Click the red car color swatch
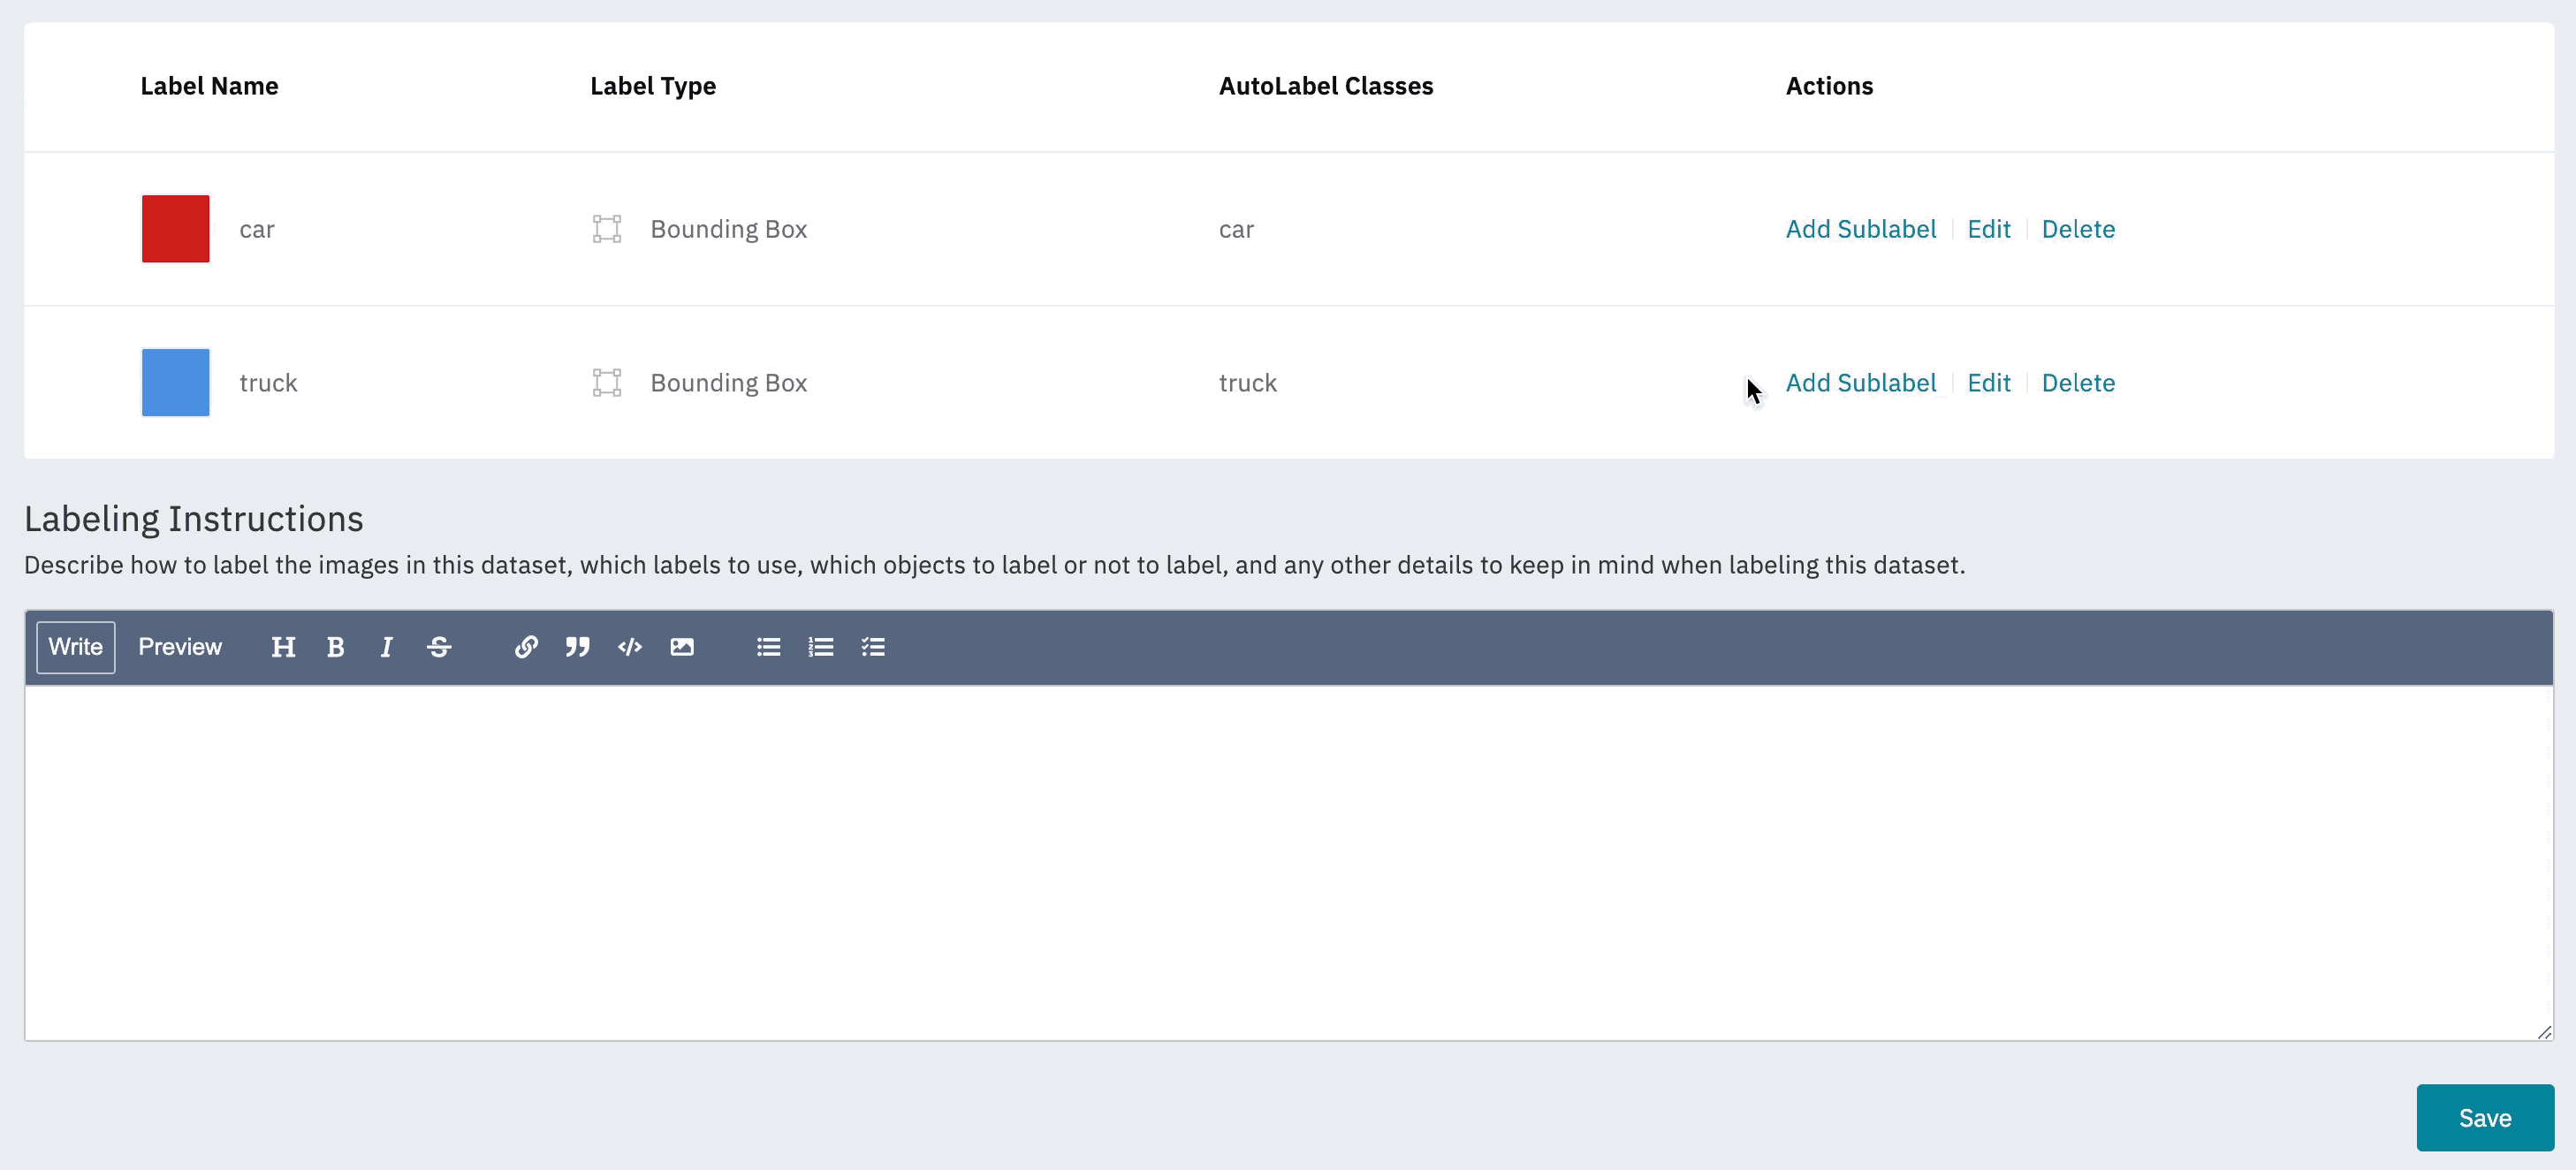 click(x=176, y=229)
